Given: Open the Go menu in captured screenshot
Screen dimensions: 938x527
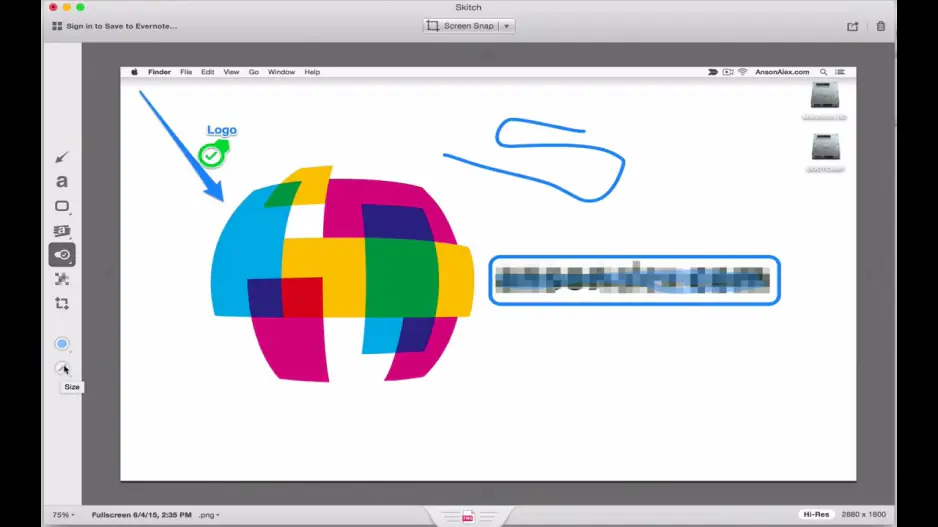Looking at the screenshot, I should [254, 72].
